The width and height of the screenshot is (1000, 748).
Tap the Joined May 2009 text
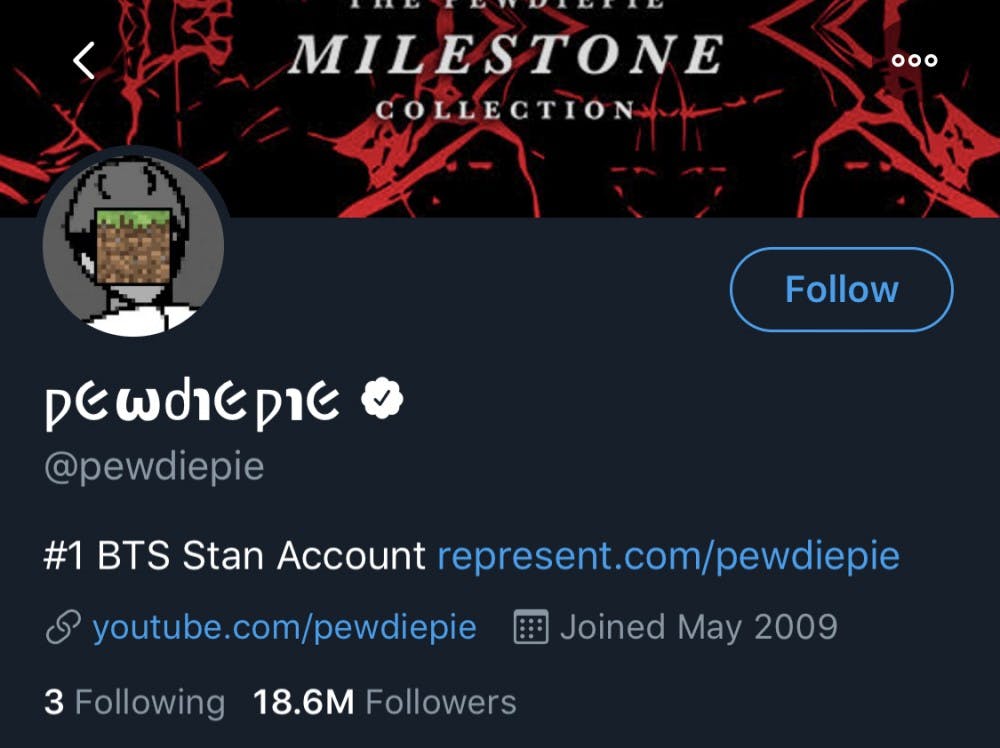[698, 628]
